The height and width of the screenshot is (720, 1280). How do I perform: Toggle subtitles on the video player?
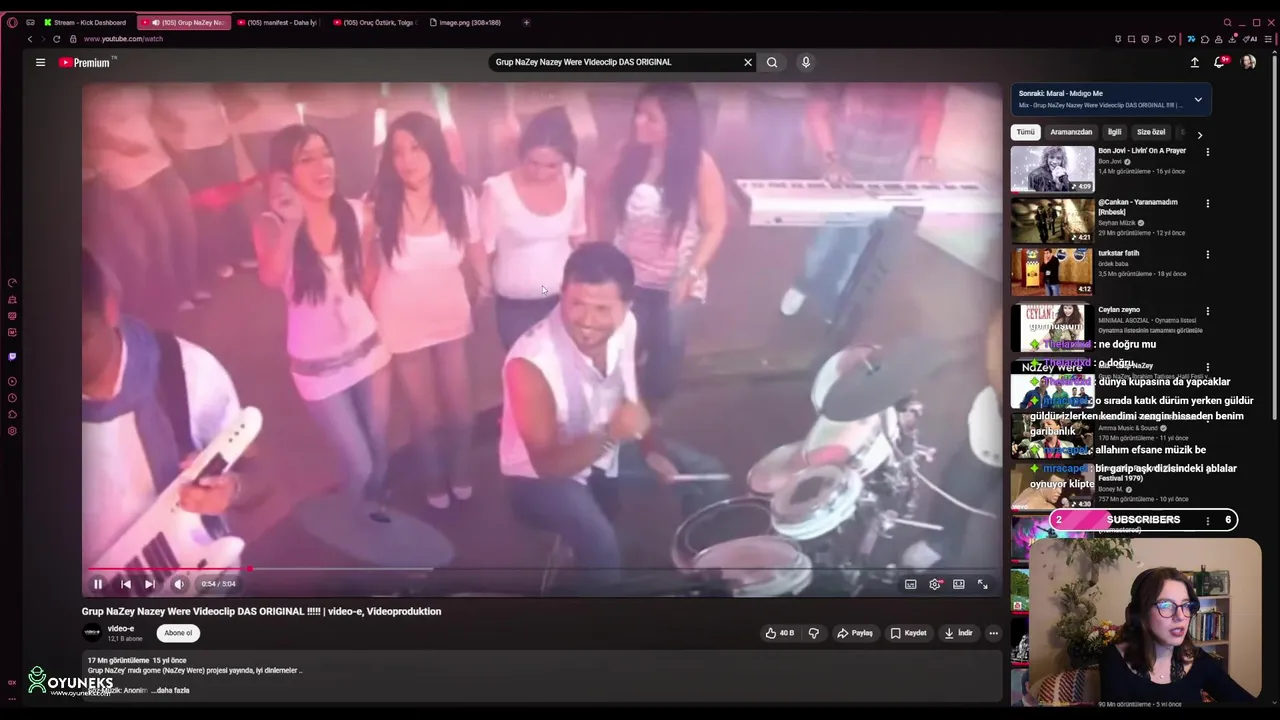coord(911,584)
